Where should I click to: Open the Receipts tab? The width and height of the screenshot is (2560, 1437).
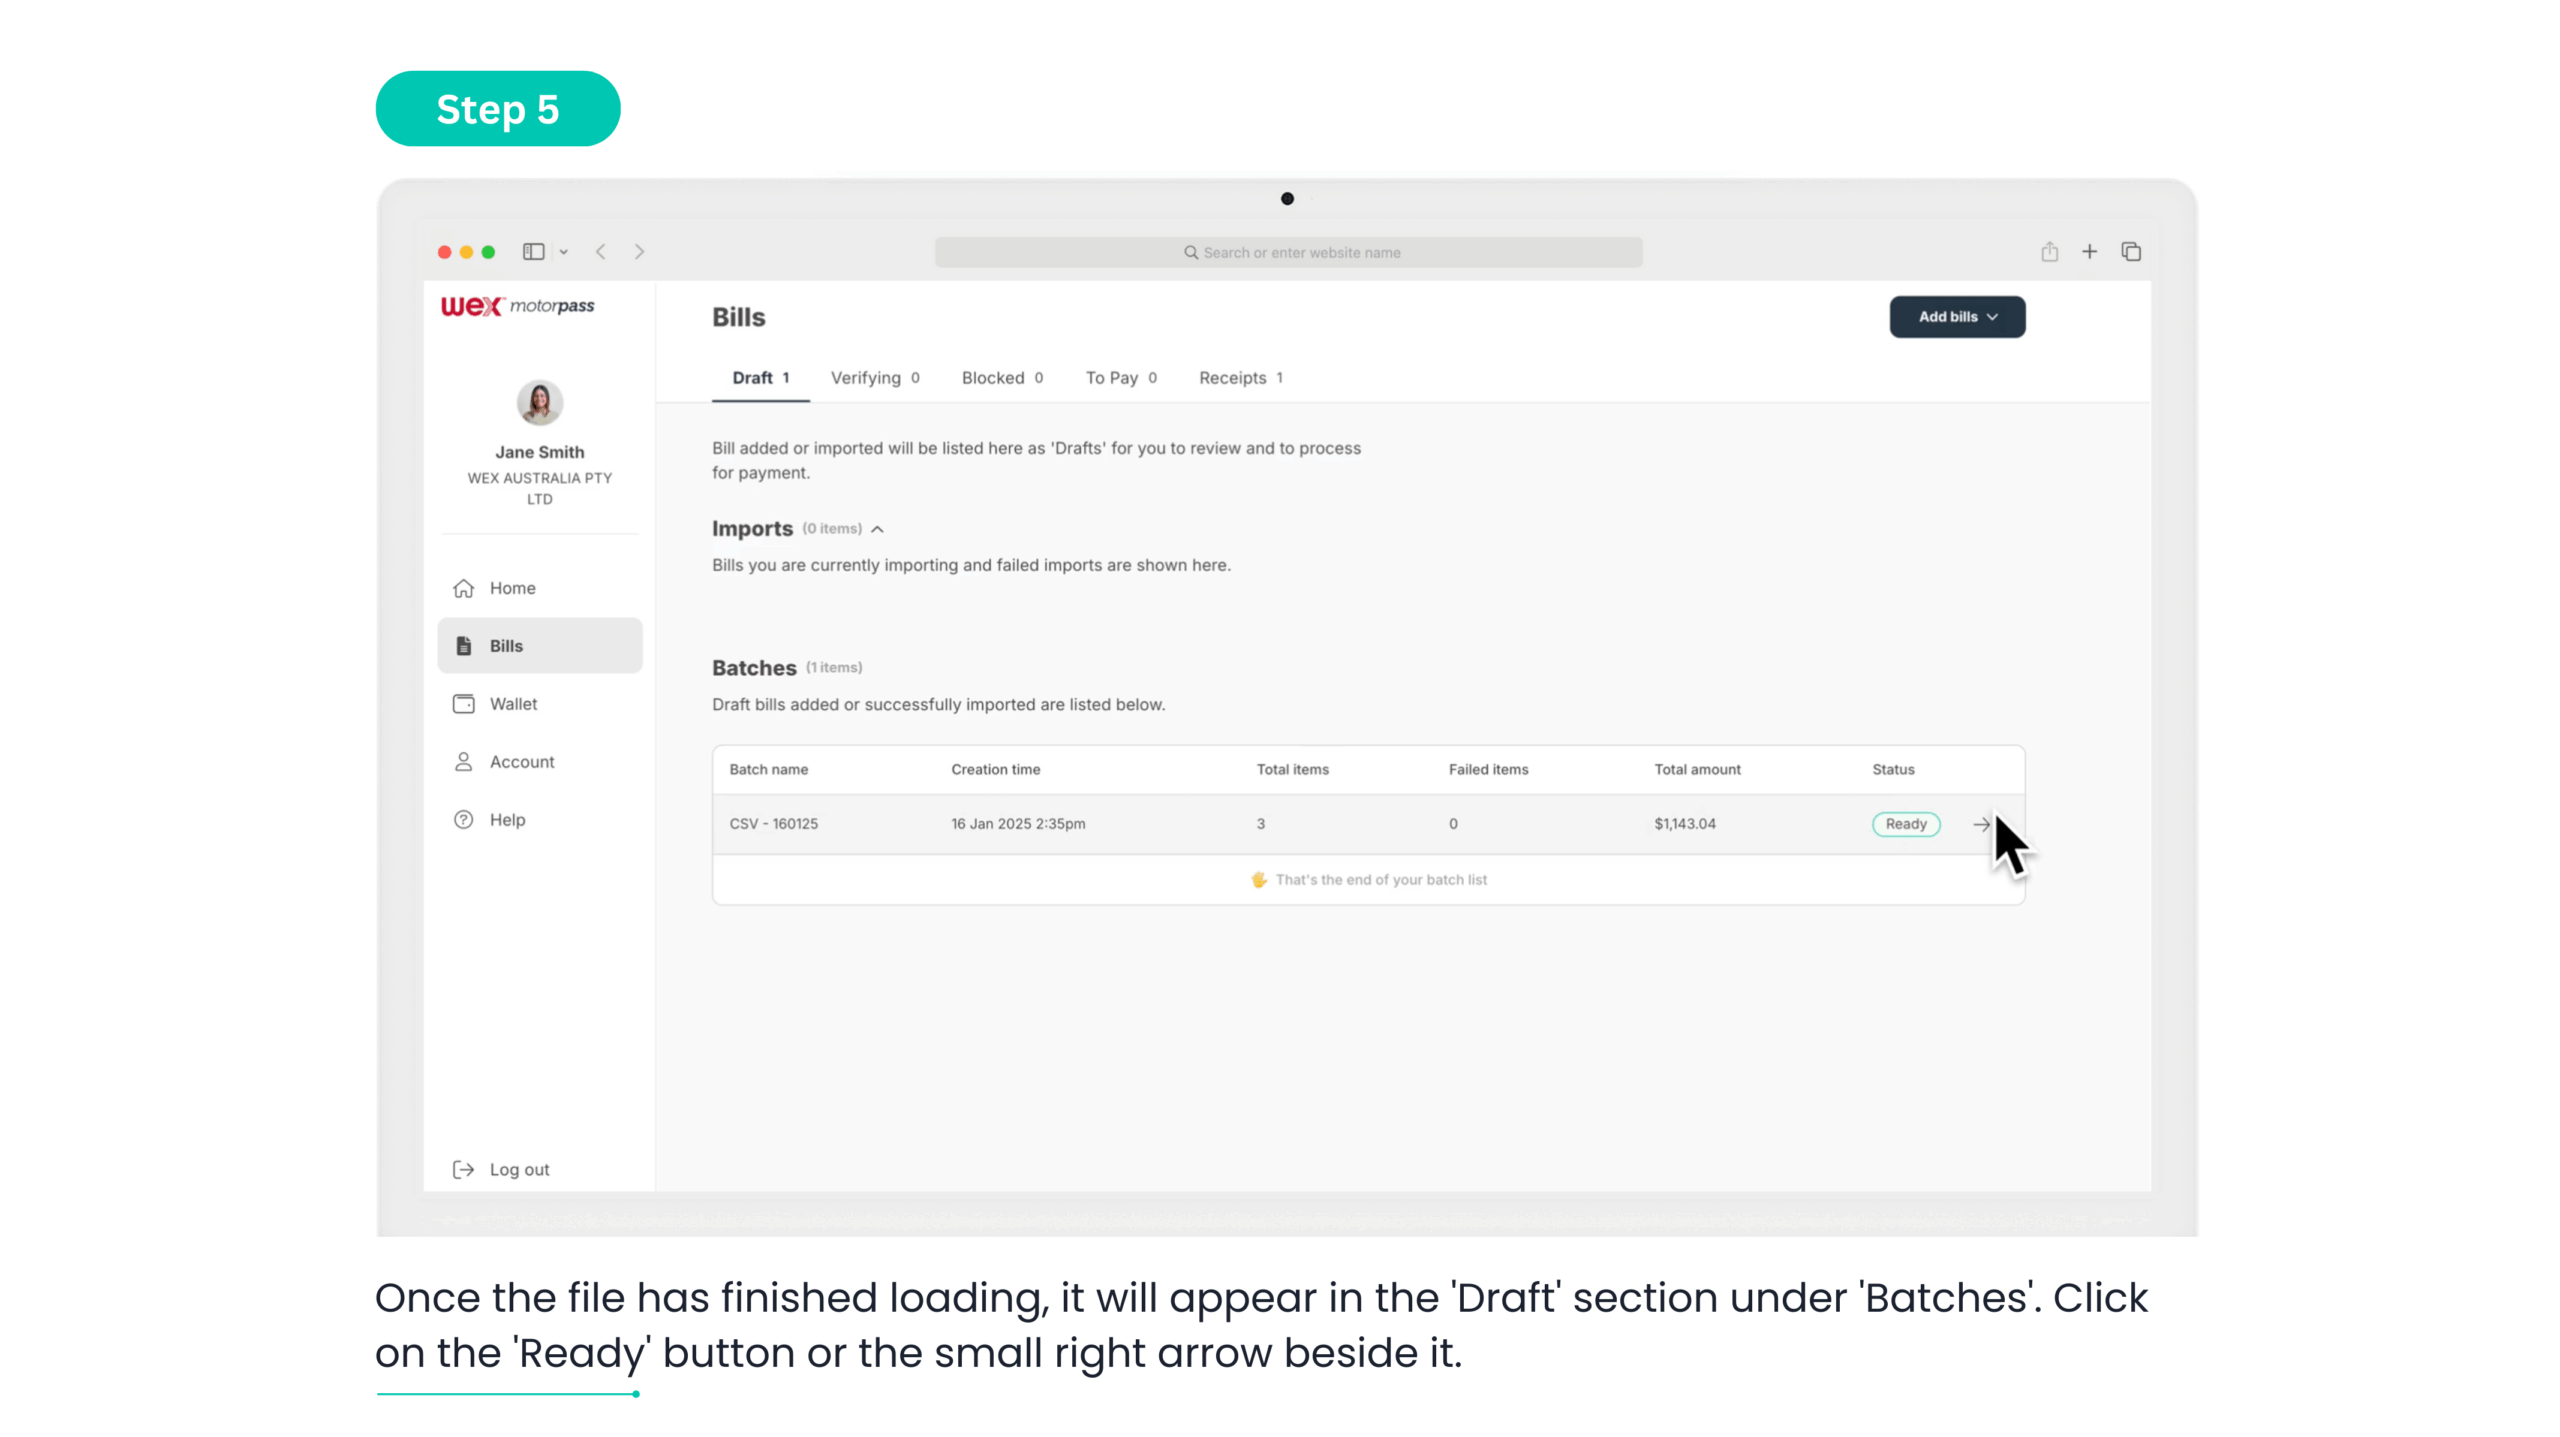click(1240, 378)
